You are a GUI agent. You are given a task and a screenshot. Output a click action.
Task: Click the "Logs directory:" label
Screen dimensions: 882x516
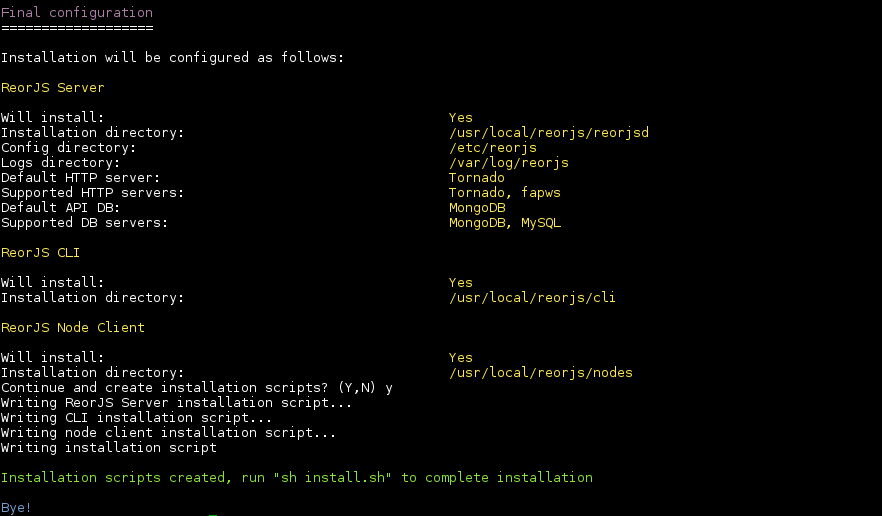pos(61,163)
